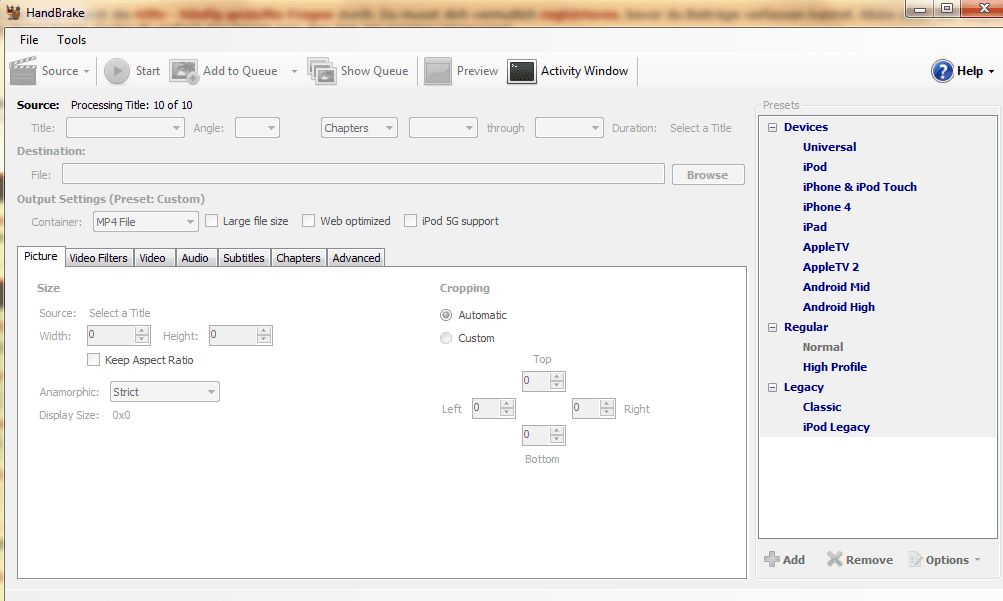Image resolution: width=1003 pixels, height=601 pixels.
Task: Switch to the Audio tab
Action: coord(195,258)
